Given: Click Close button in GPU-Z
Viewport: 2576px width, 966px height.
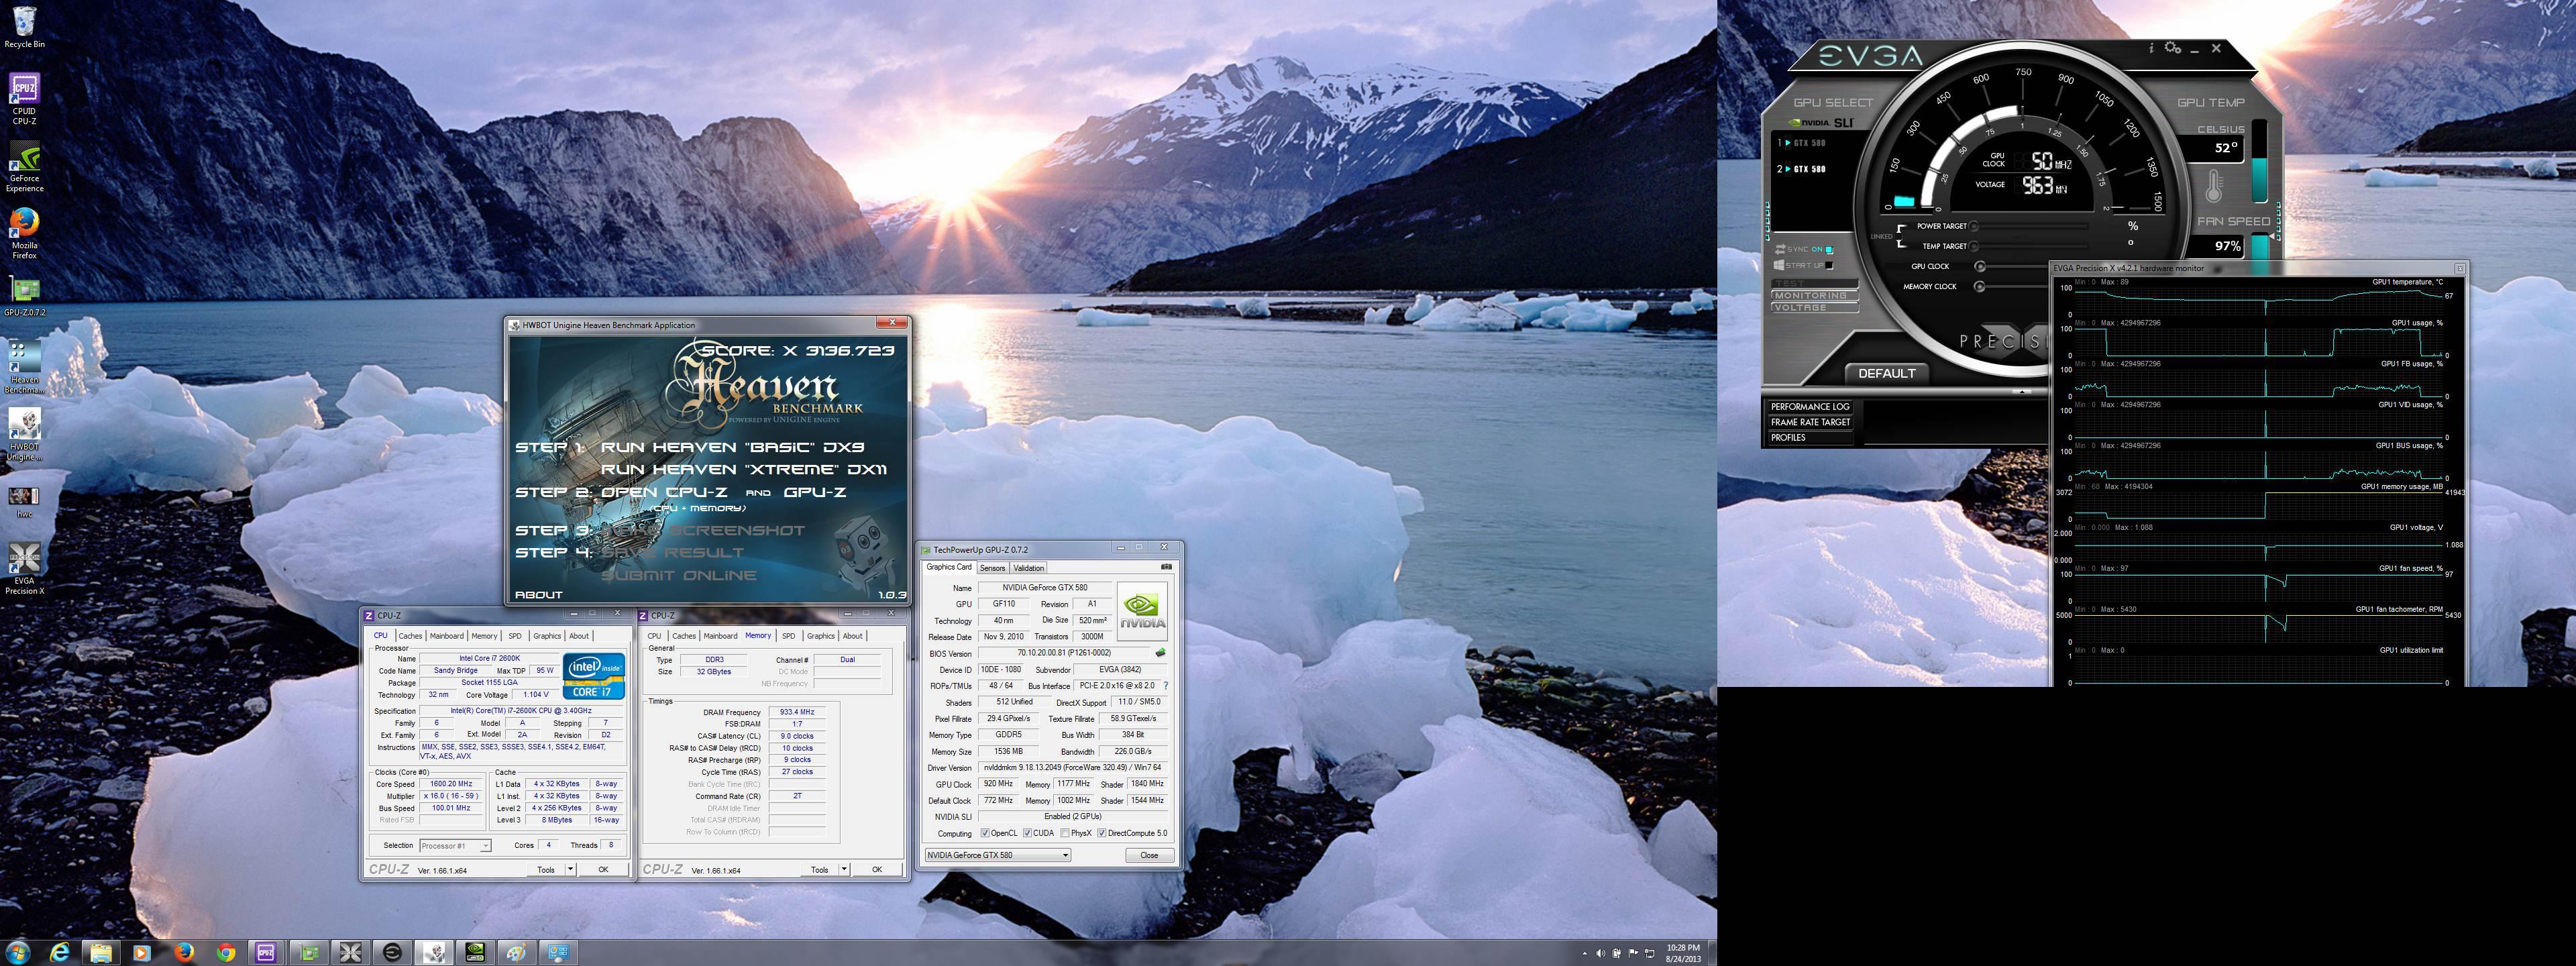Looking at the screenshot, I should (x=1149, y=855).
